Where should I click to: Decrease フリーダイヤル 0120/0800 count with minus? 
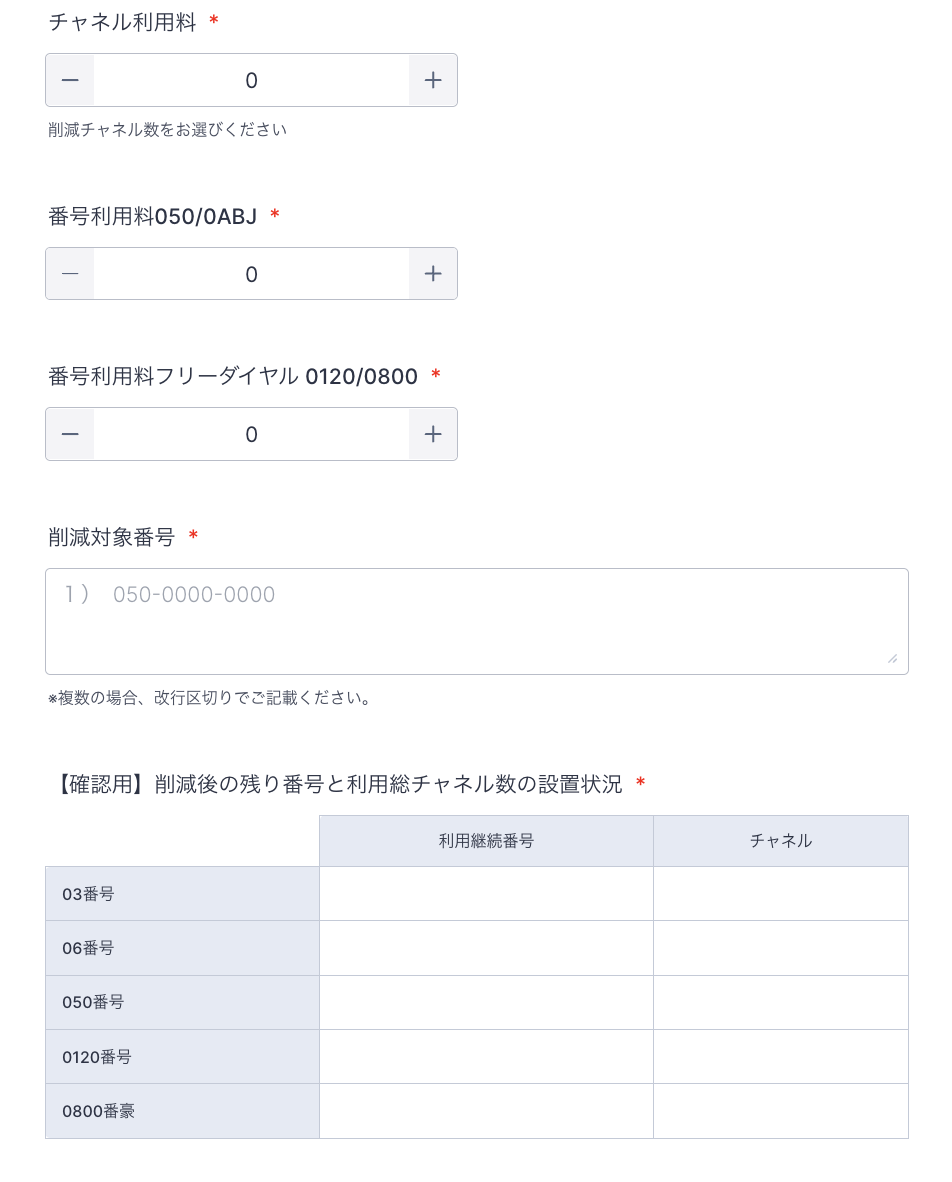70,434
